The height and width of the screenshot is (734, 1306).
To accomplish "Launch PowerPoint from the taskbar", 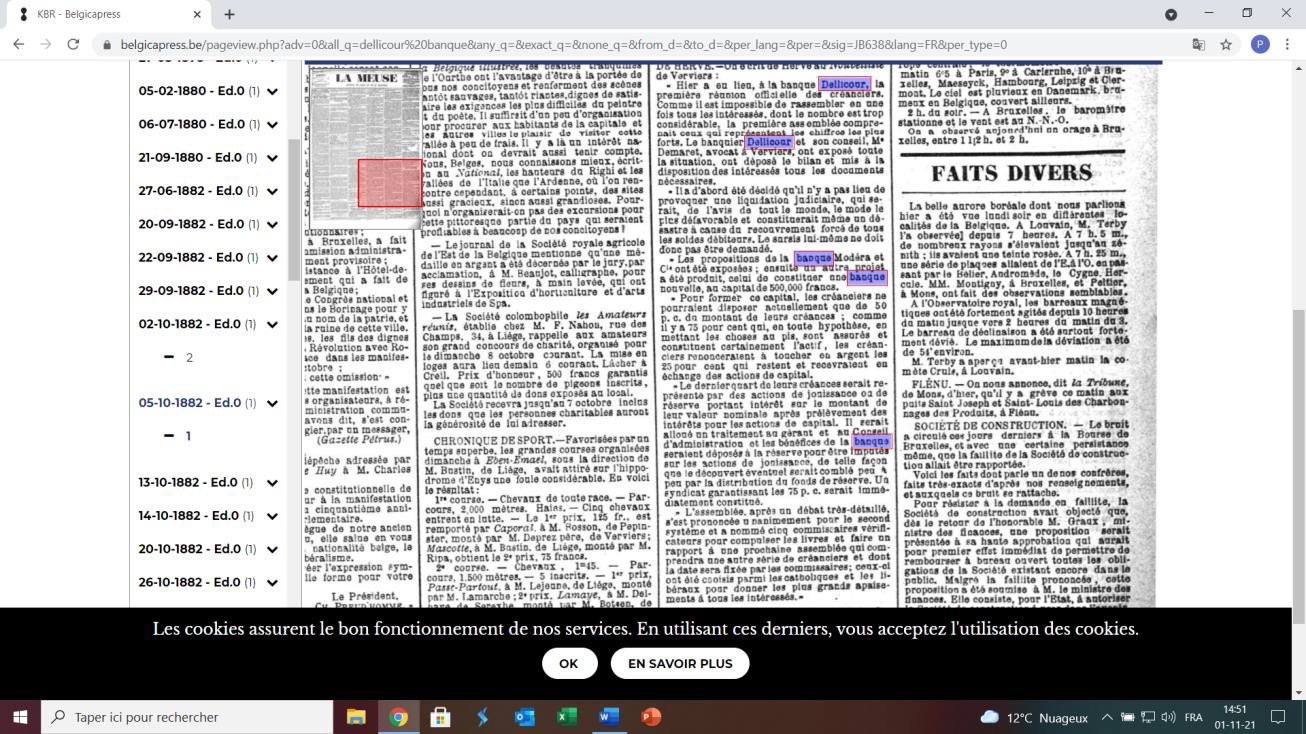I will [651, 717].
